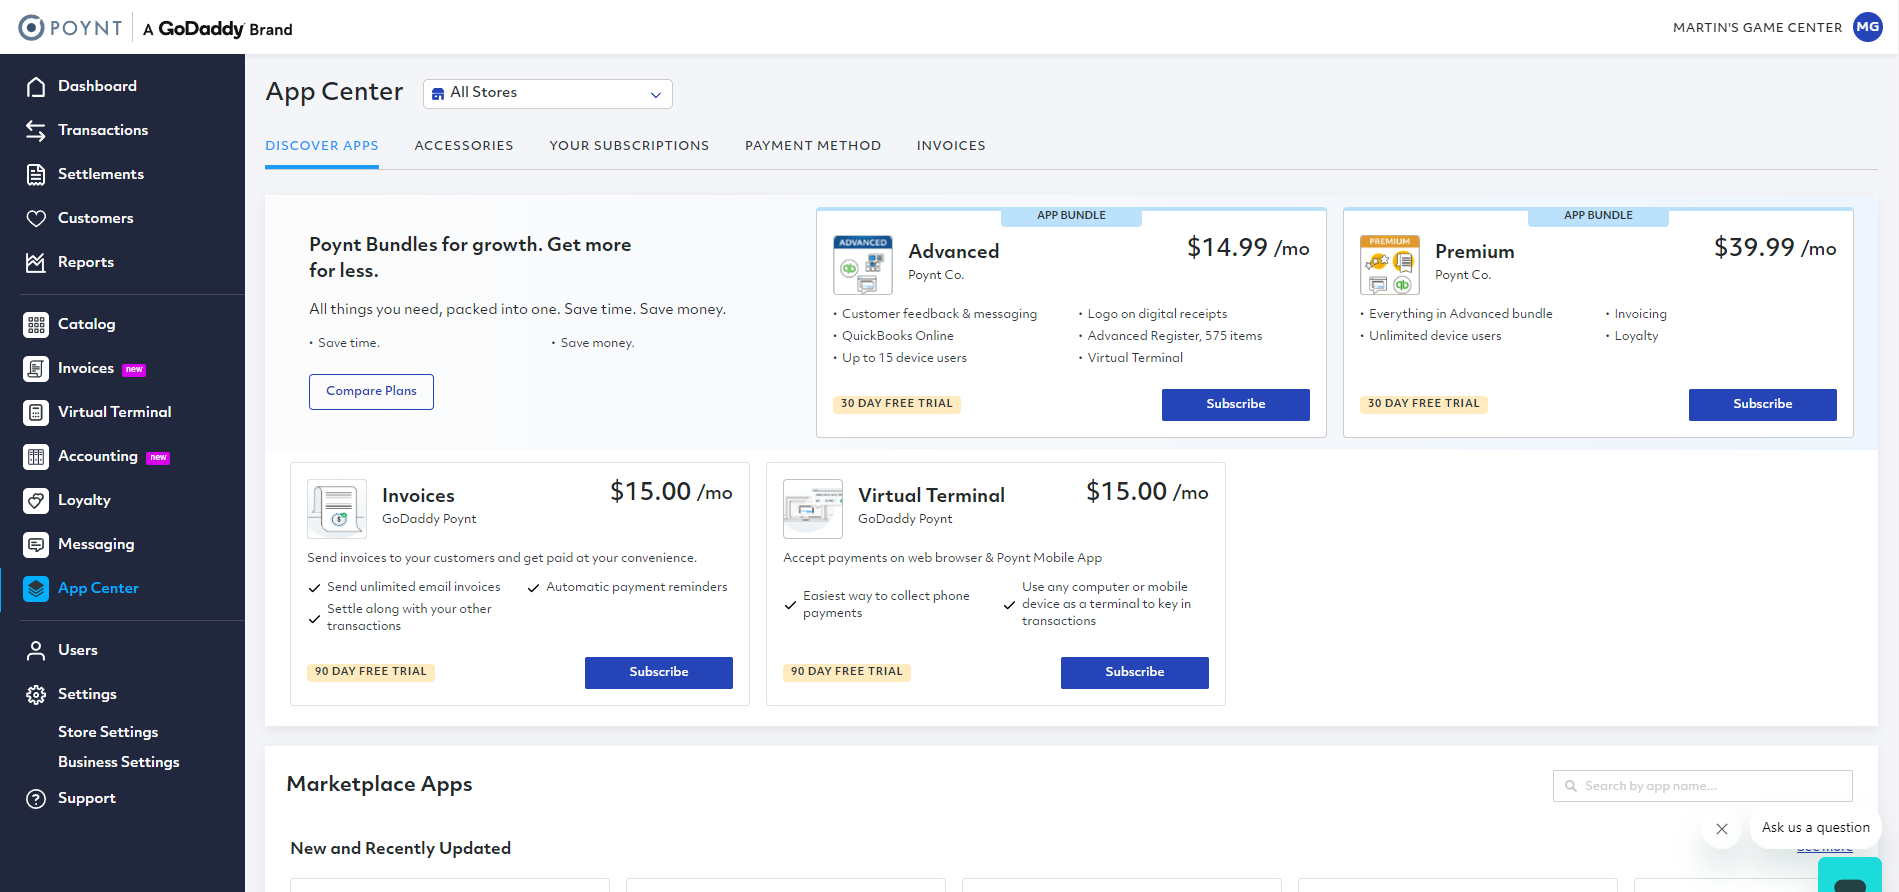Image resolution: width=1899 pixels, height=892 pixels.
Task: Switch to Accessories tab
Action: (464, 146)
